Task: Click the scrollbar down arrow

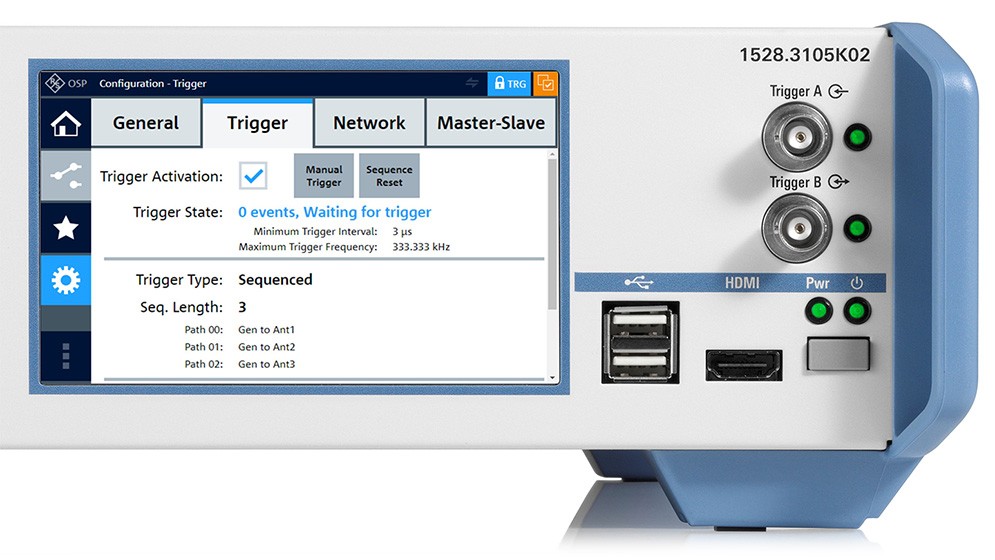Action: coord(552,378)
